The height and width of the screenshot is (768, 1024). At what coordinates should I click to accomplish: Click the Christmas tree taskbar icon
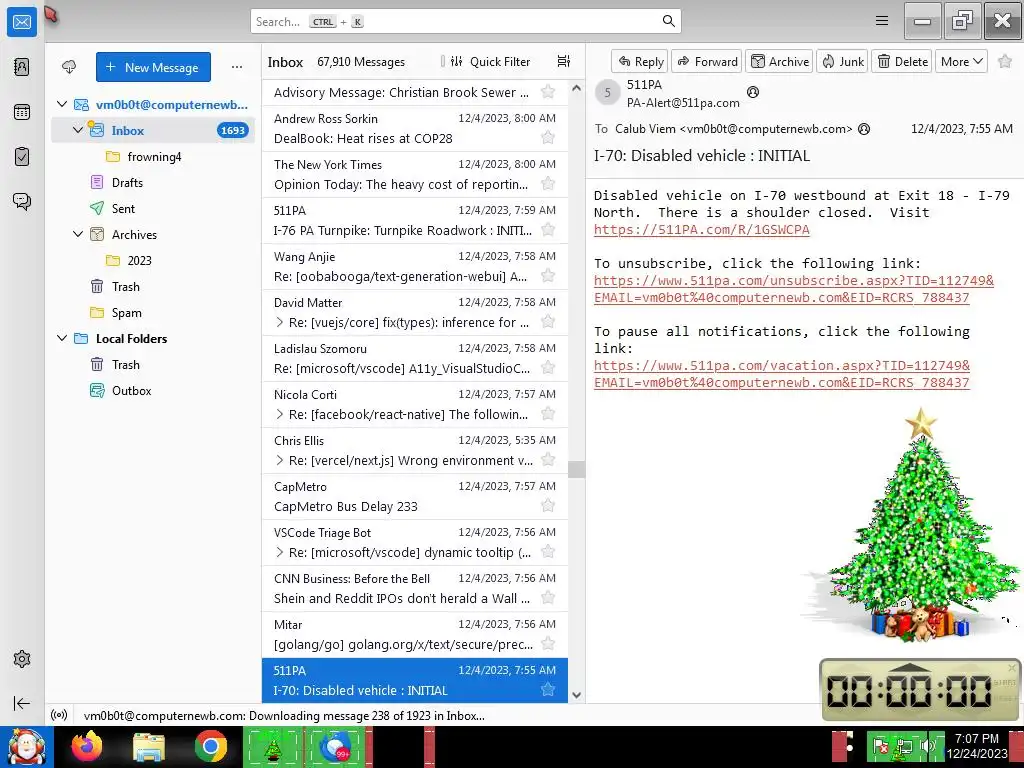point(272,746)
